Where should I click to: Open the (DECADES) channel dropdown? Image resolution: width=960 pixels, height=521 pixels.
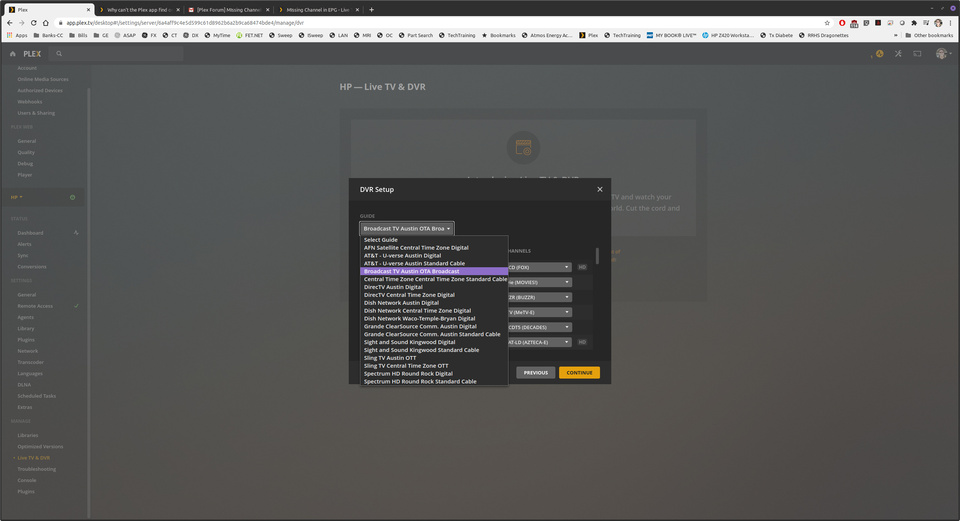click(539, 328)
